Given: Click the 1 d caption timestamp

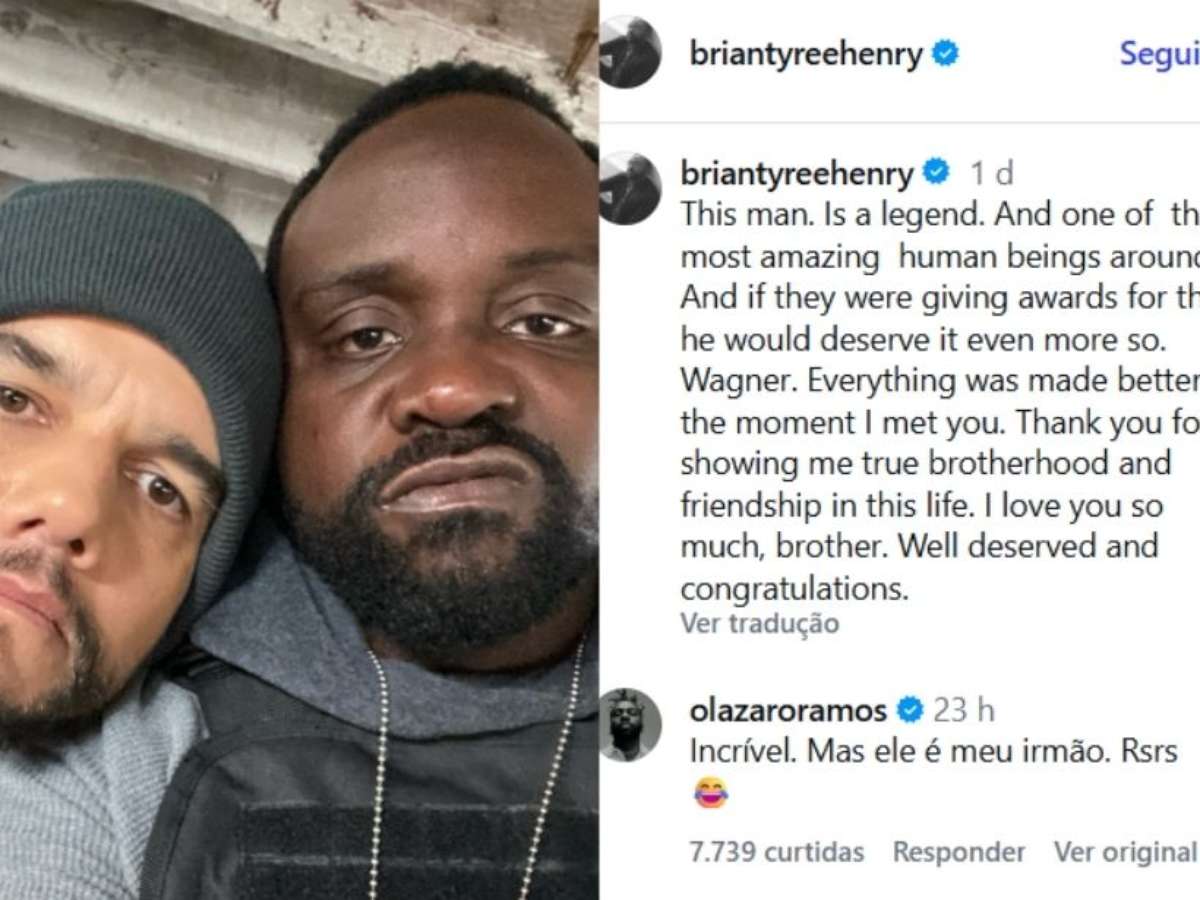Looking at the screenshot, I should click(991, 174).
